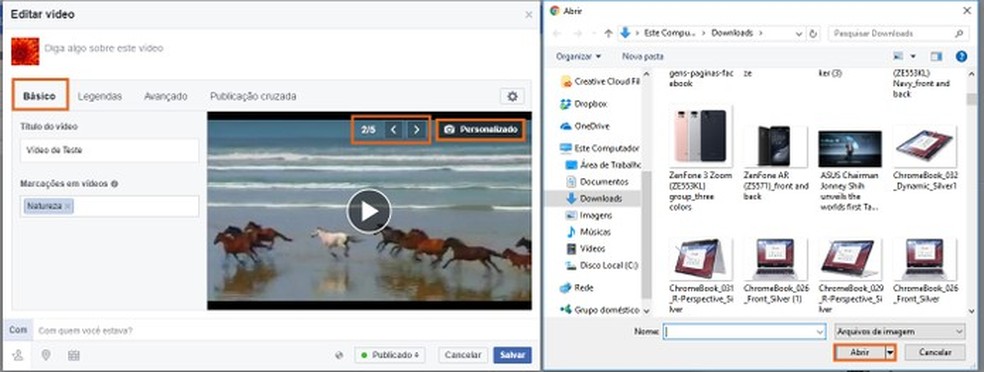Click the Abrir button
Image resolution: width=984 pixels, height=372 pixels.
point(859,353)
